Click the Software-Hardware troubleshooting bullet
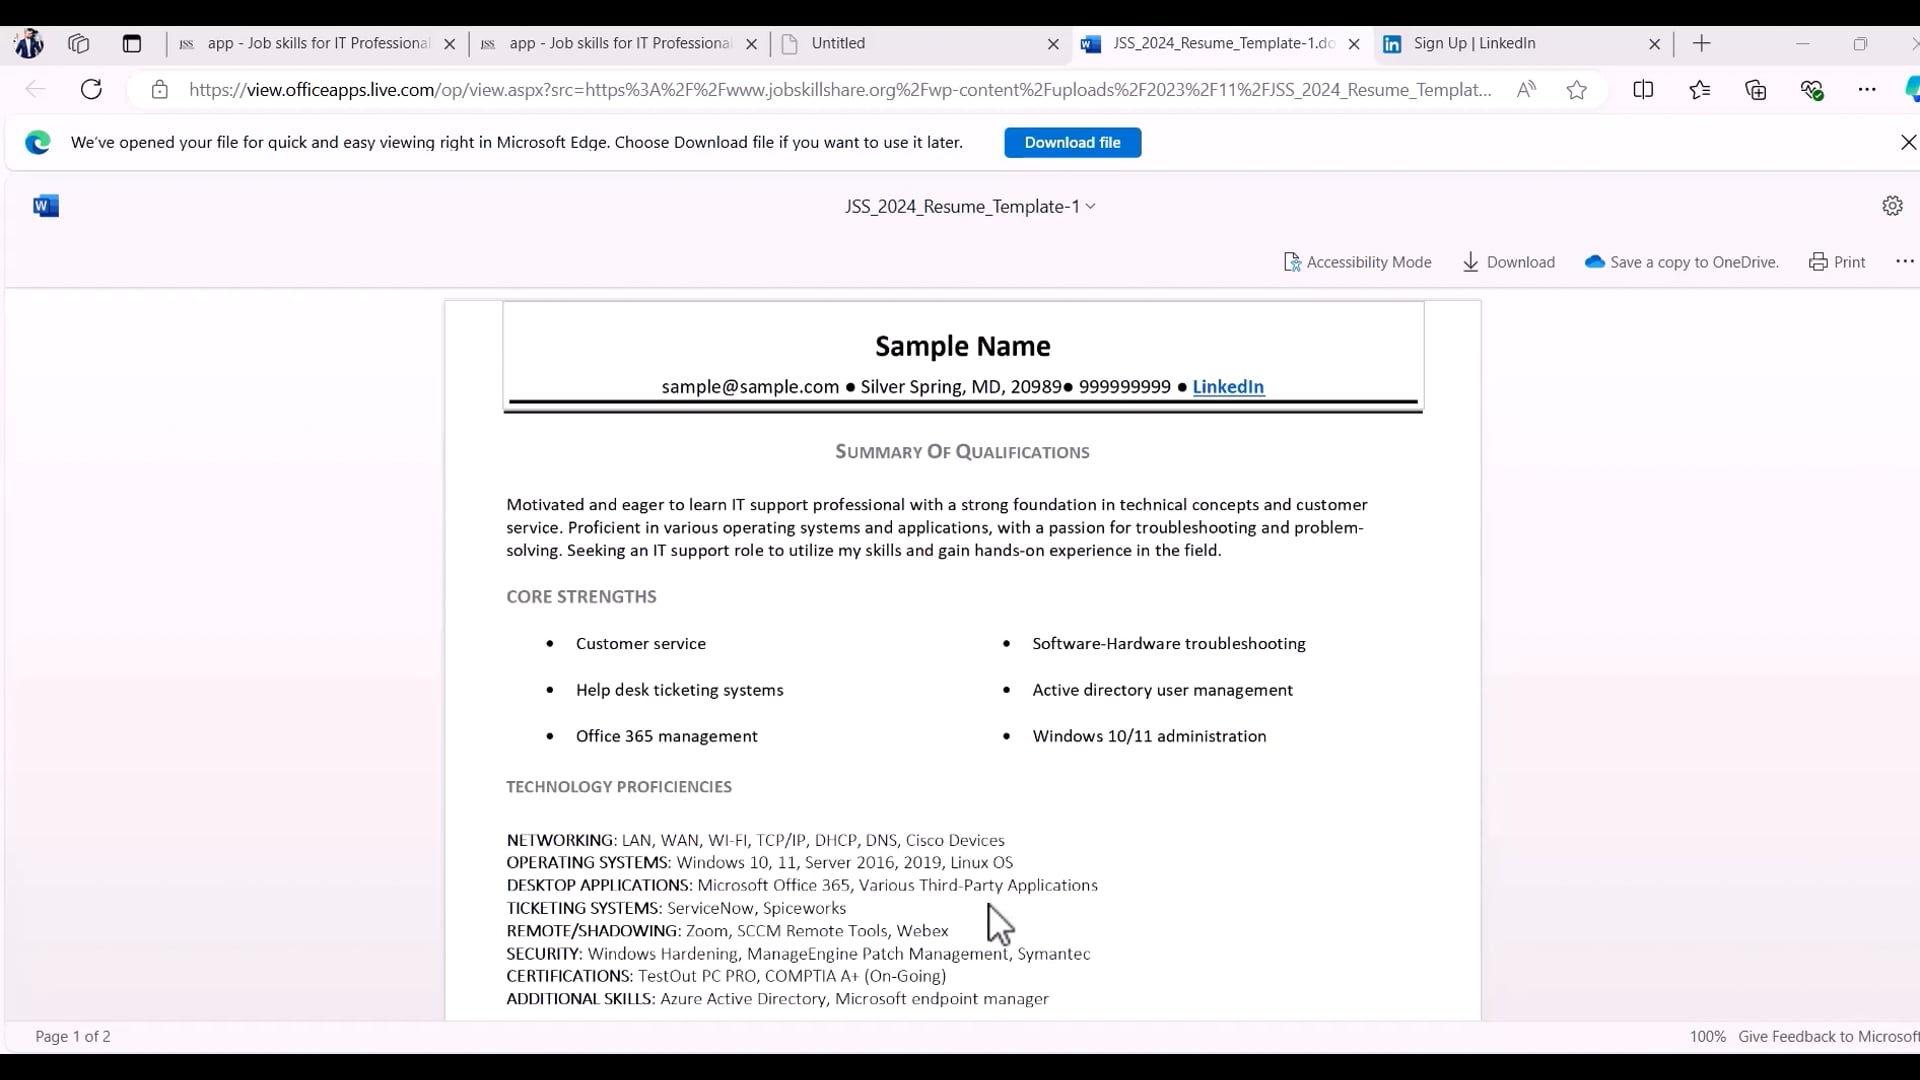This screenshot has width=1920, height=1080. 1169,644
